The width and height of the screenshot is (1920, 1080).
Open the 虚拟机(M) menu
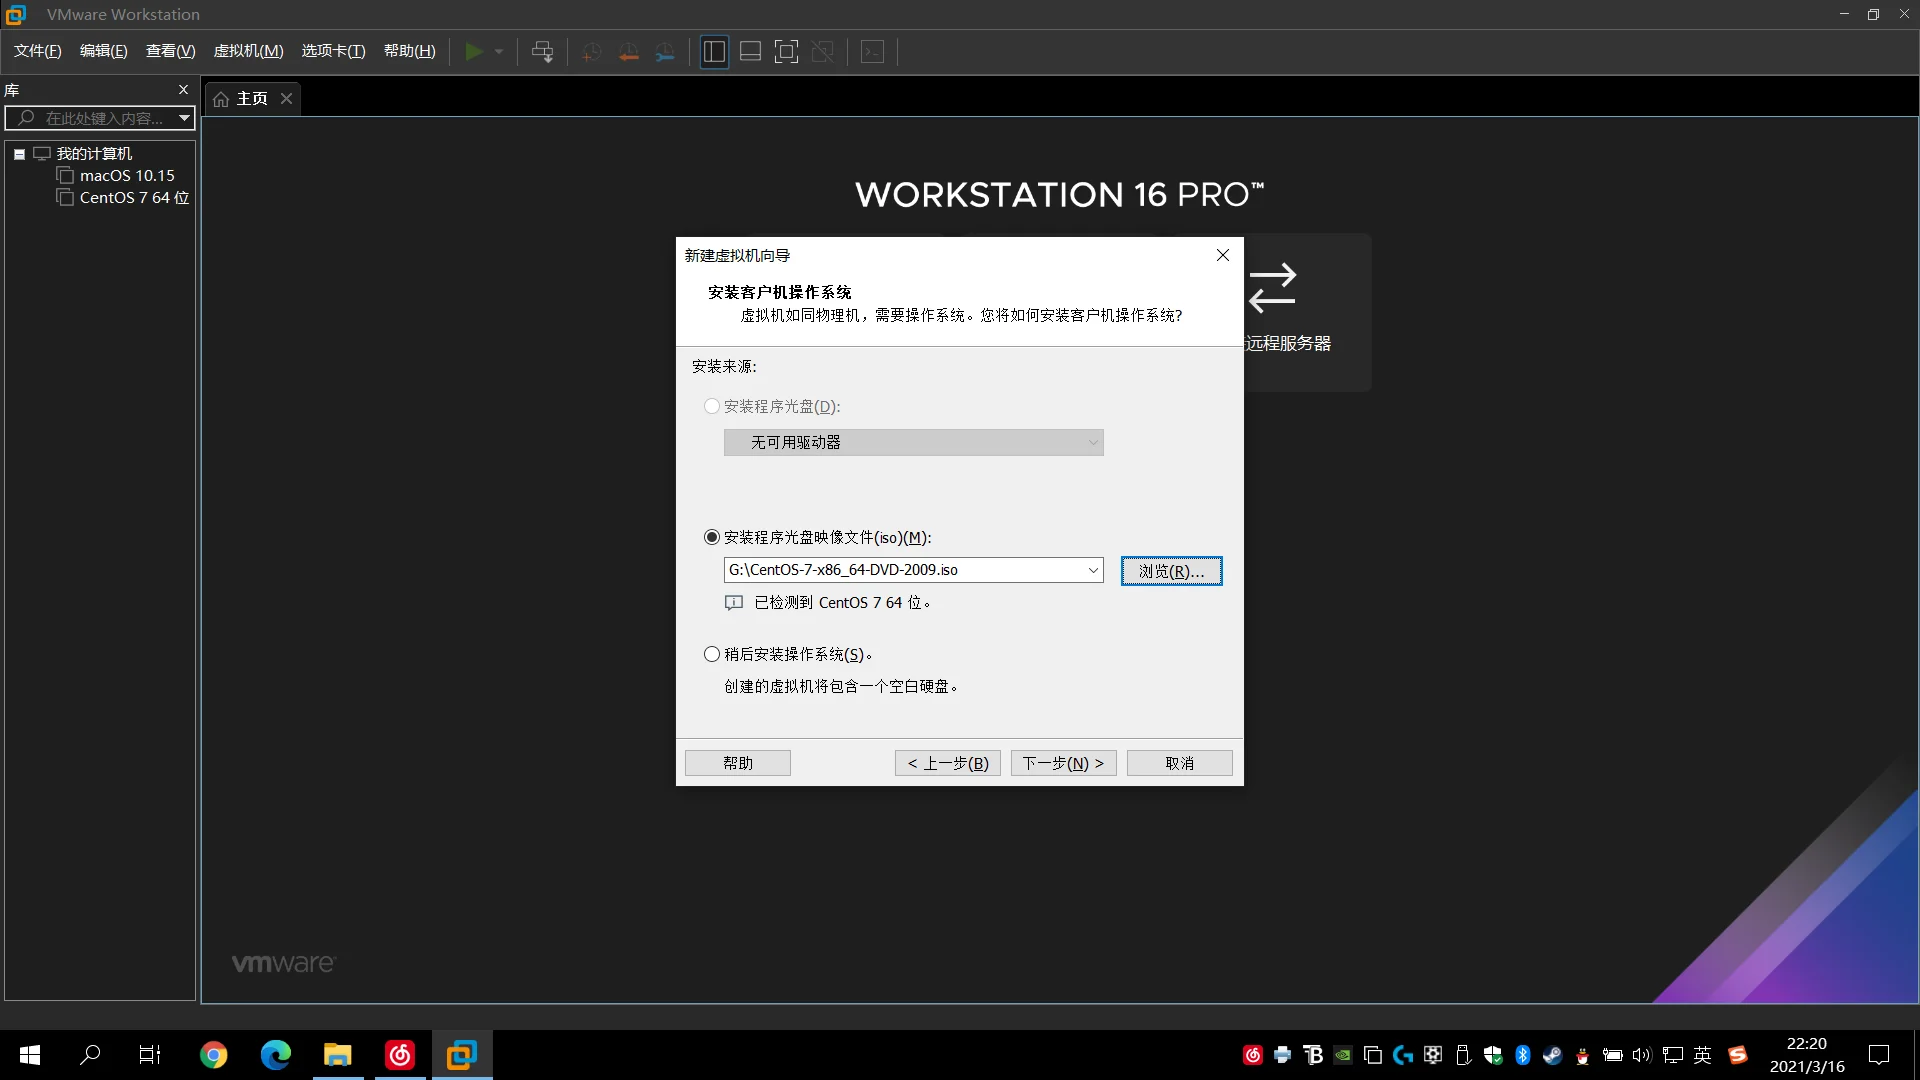[248, 51]
